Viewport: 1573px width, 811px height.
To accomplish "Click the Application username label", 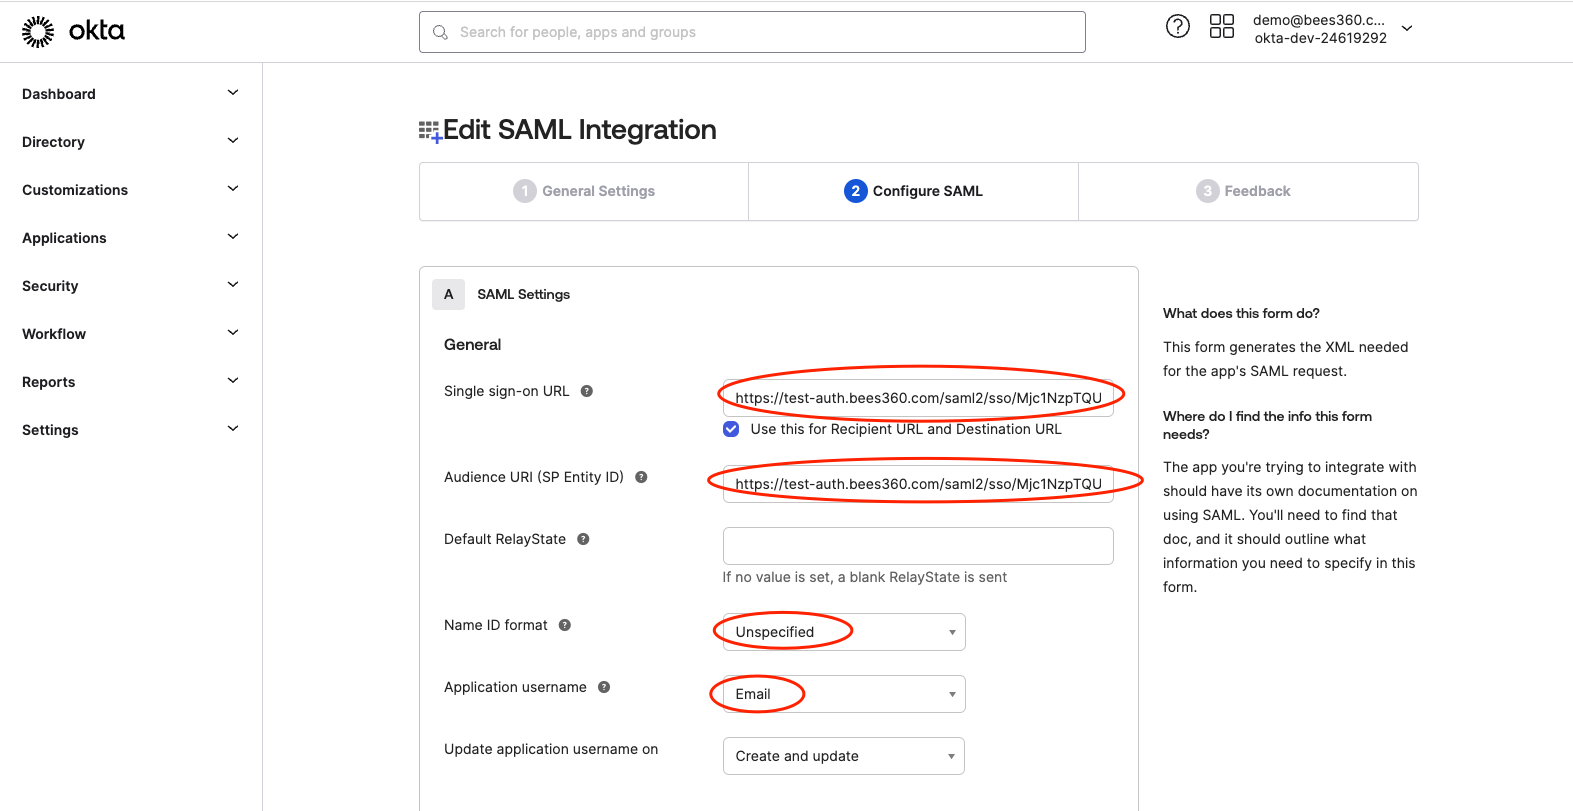I will [x=515, y=687].
